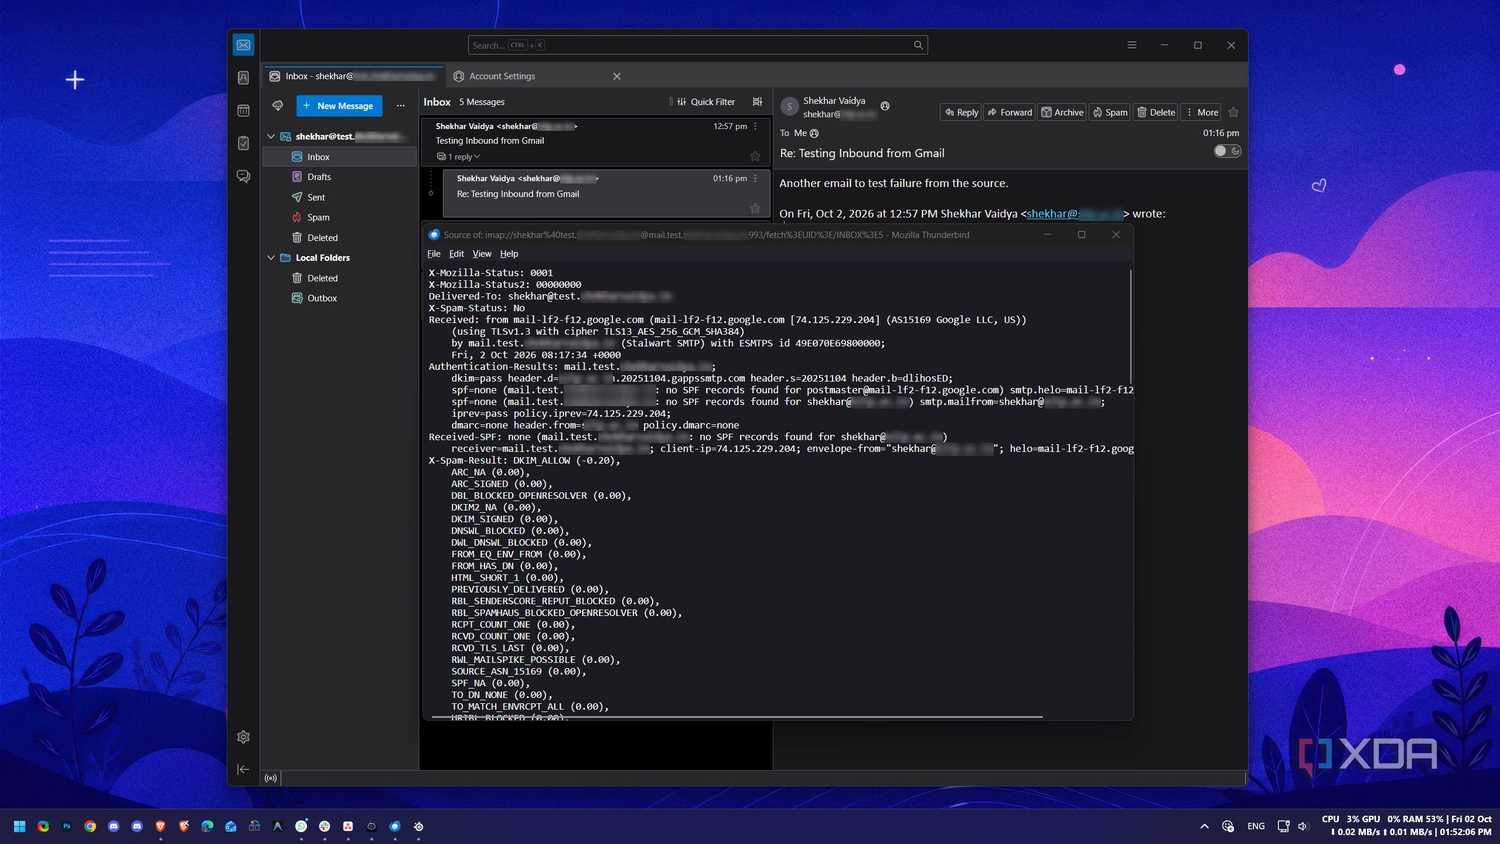
Task: Open the Tasks space icon
Action: pyautogui.click(x=243, y=143)
